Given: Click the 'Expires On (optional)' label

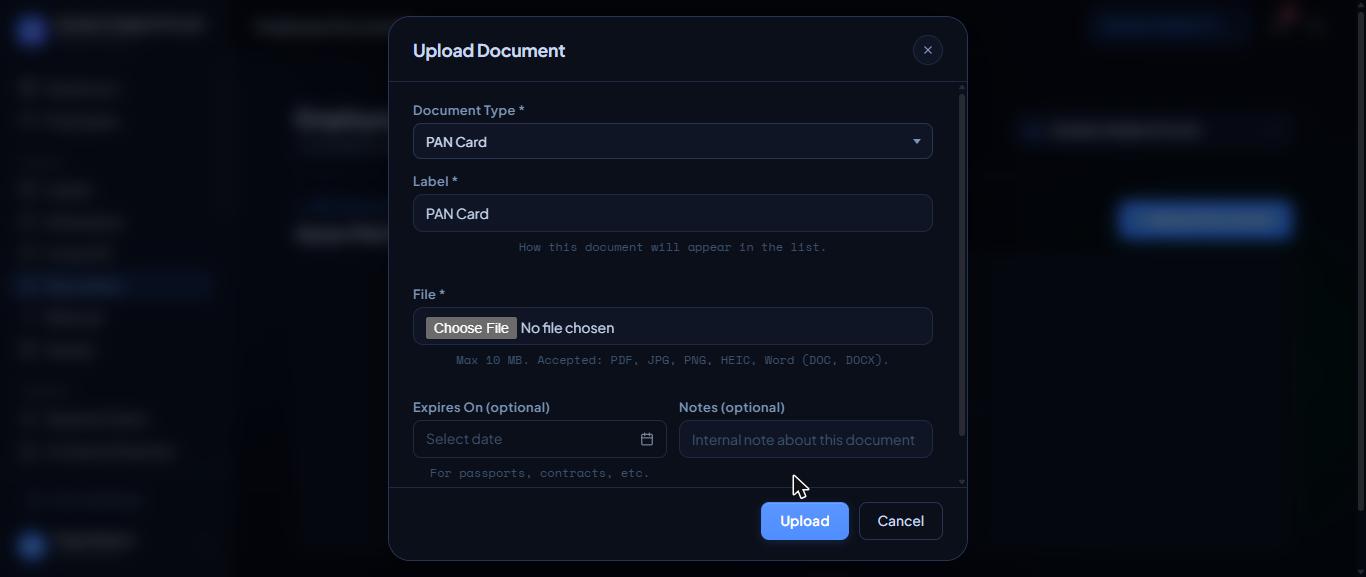Looking at the screenshot, I should pos(481,407).
